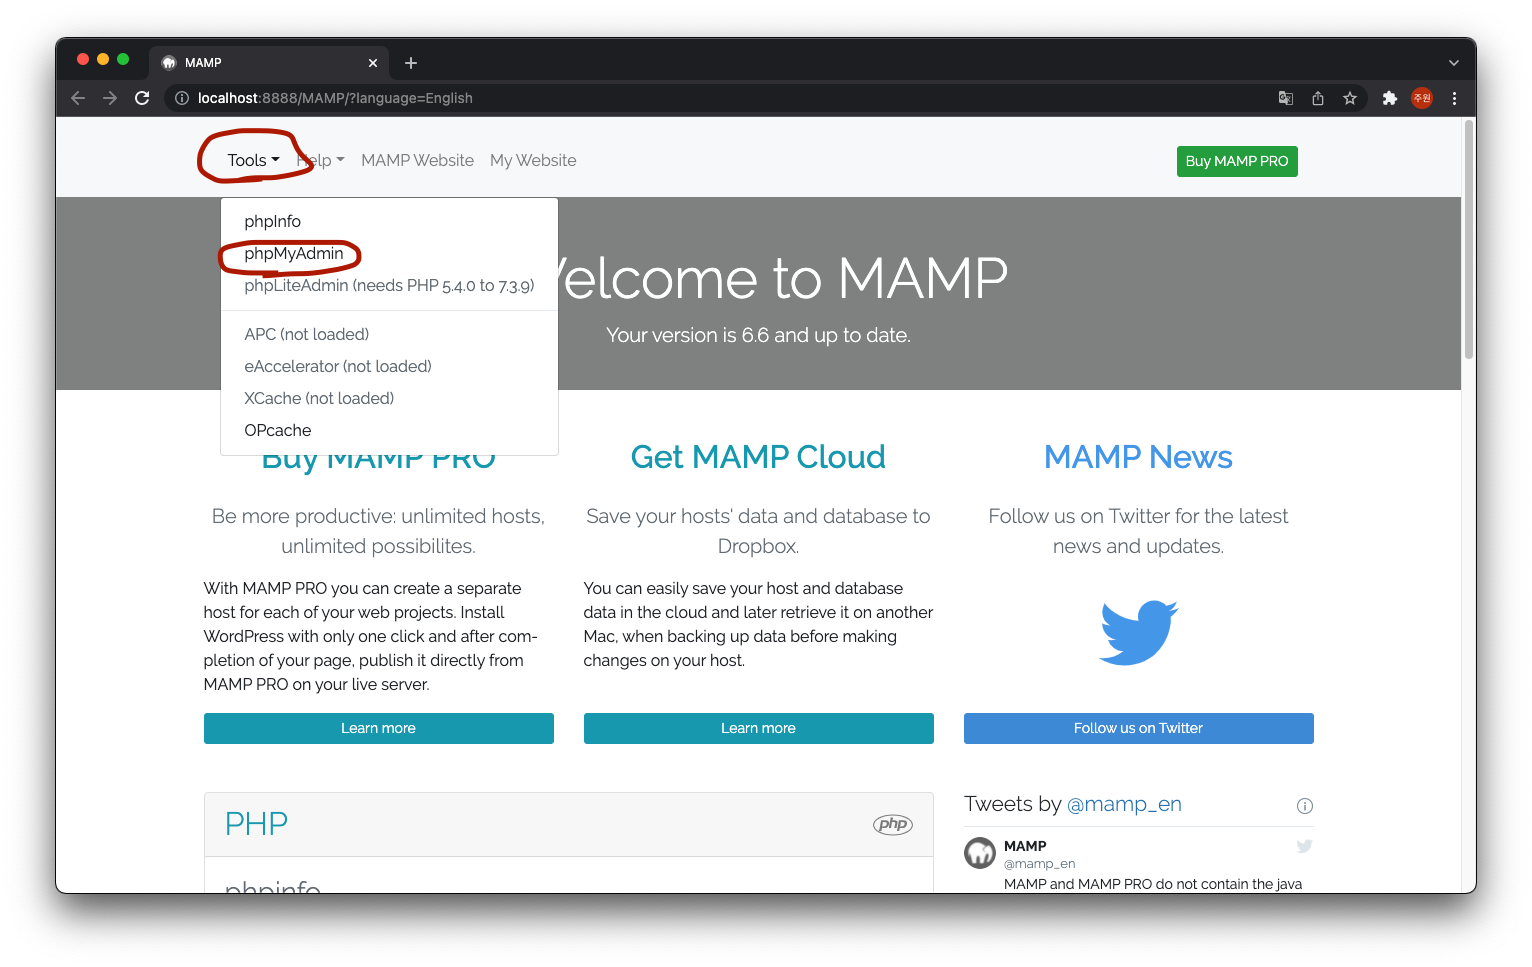Expand the Help dropdown menu
1532x967 pixels.
click(320, 160)
